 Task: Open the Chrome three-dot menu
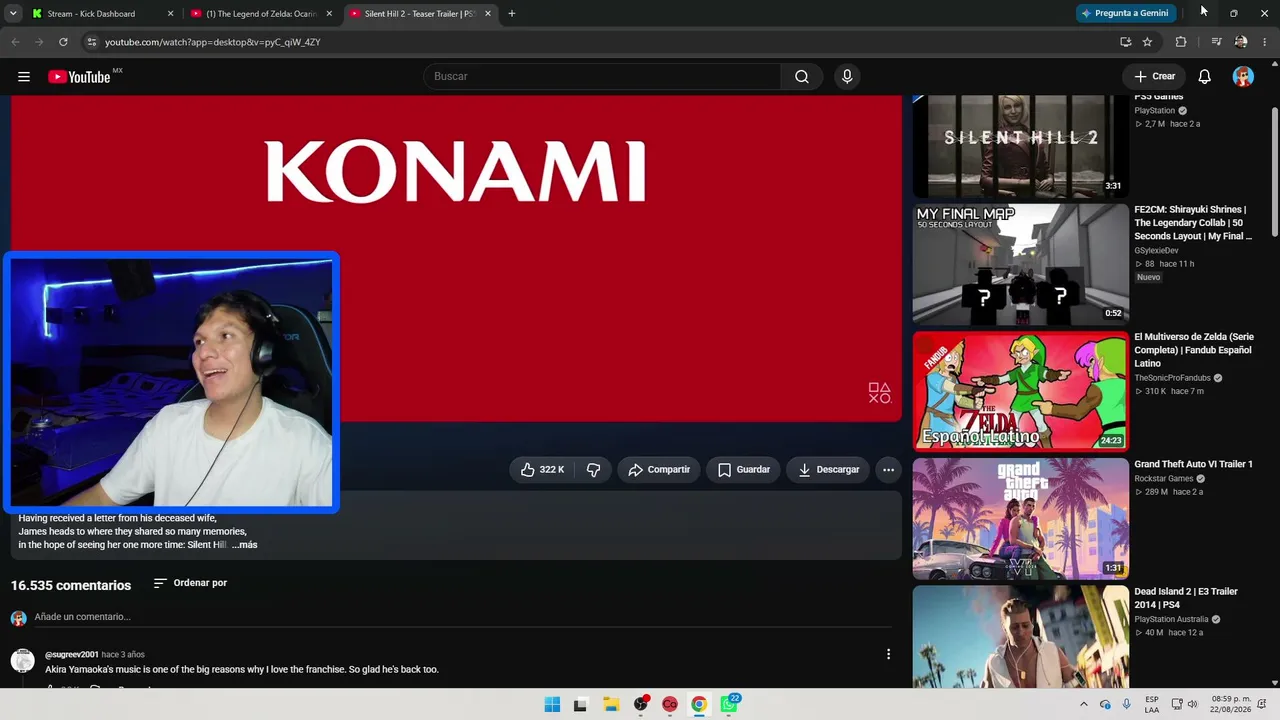[1266, 42]
